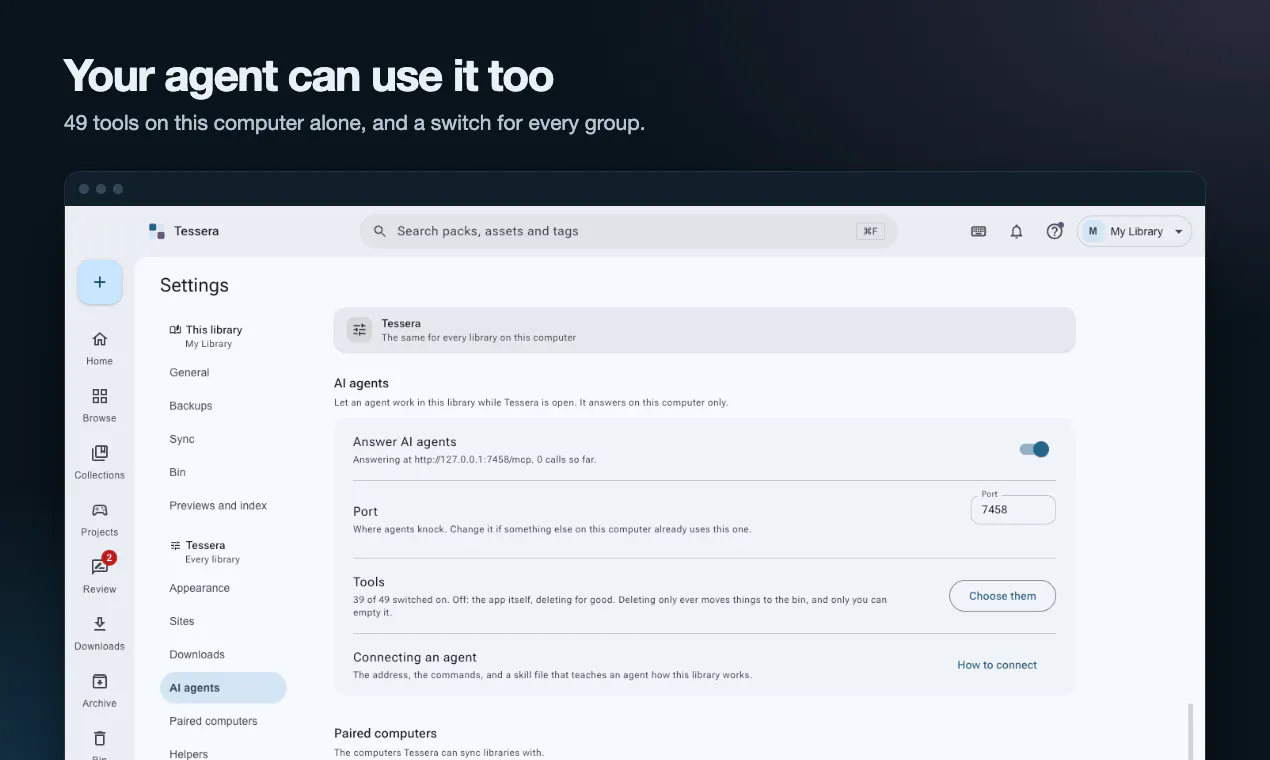Click the M avatar in the top bar
Image resolution: width=1270 pixels, height=760 pixels.
pyautogui.click(x=1093, y=231)
